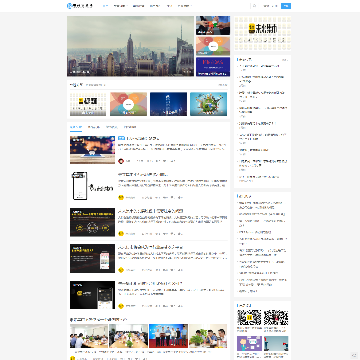Select the blue highlighted navigation menu item
Image resolution: width=360 pixels, height=360 pixels.
coord(105,6)
